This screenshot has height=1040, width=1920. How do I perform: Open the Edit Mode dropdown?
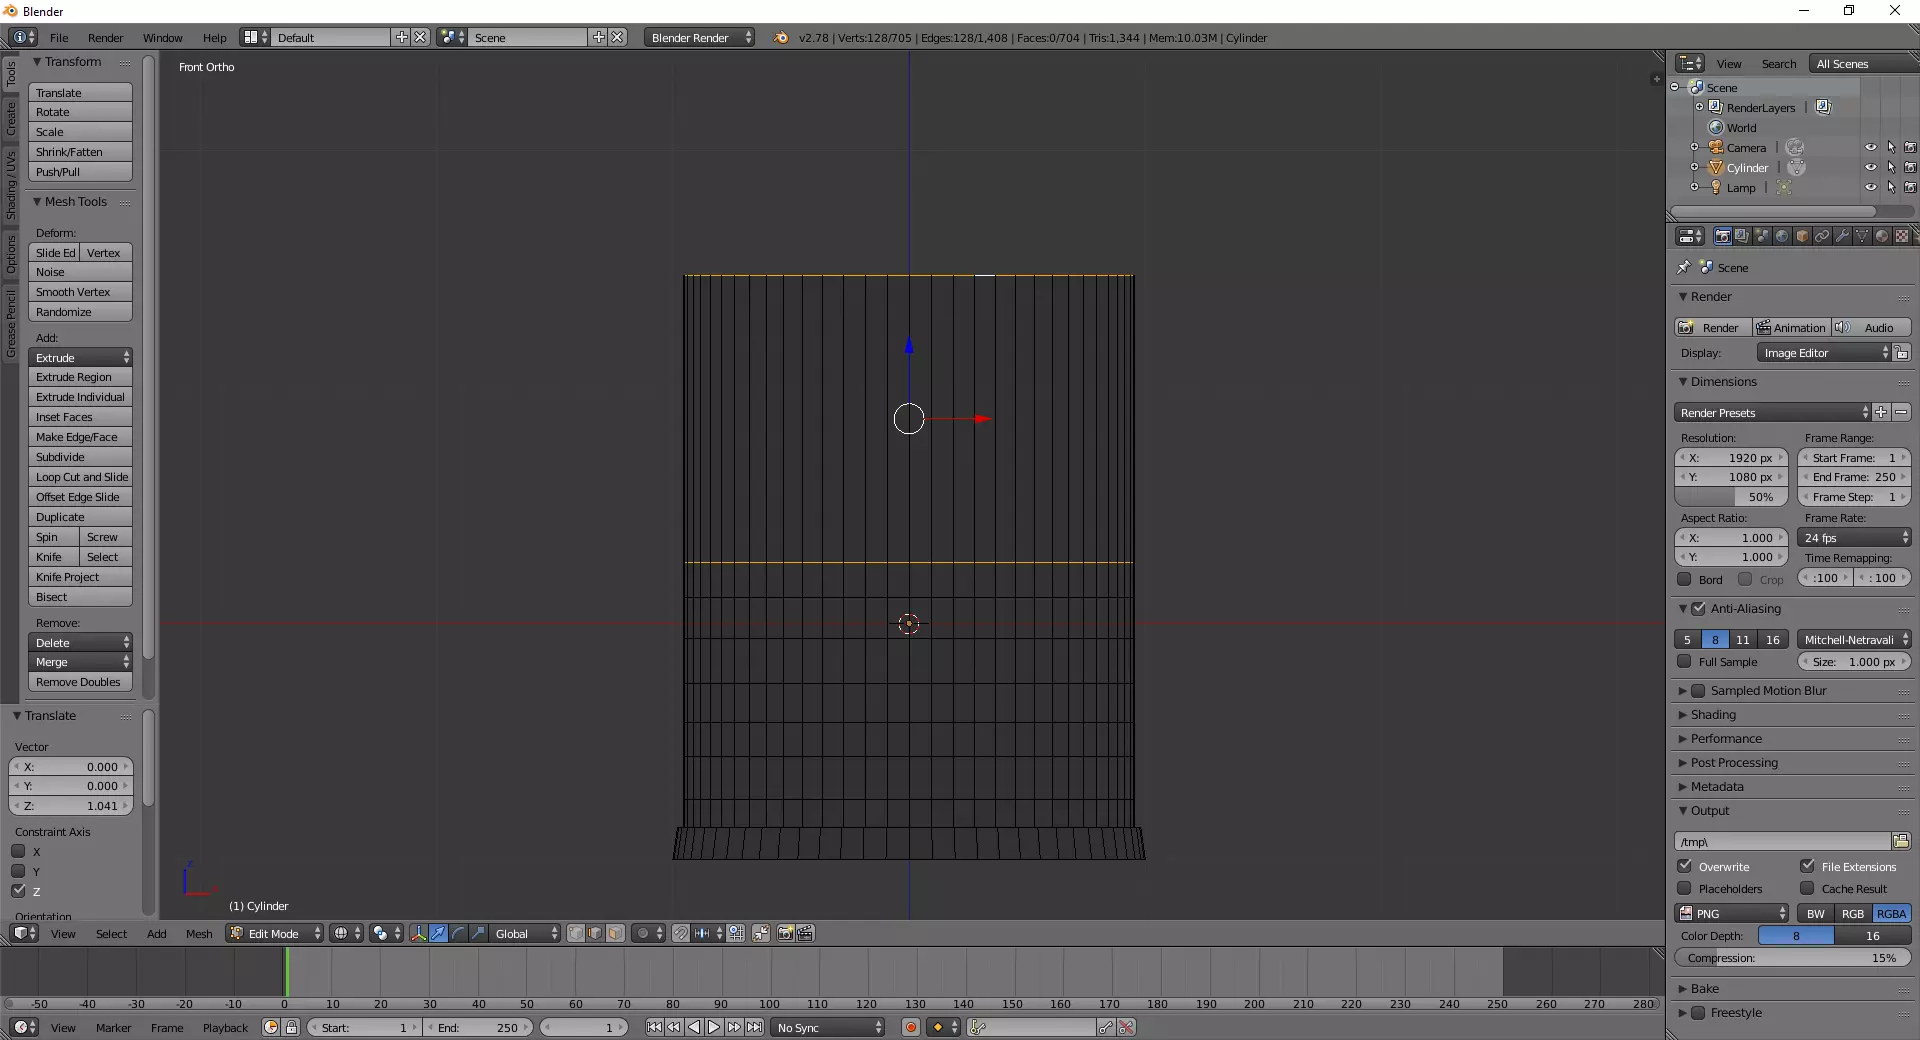[274, 933]
